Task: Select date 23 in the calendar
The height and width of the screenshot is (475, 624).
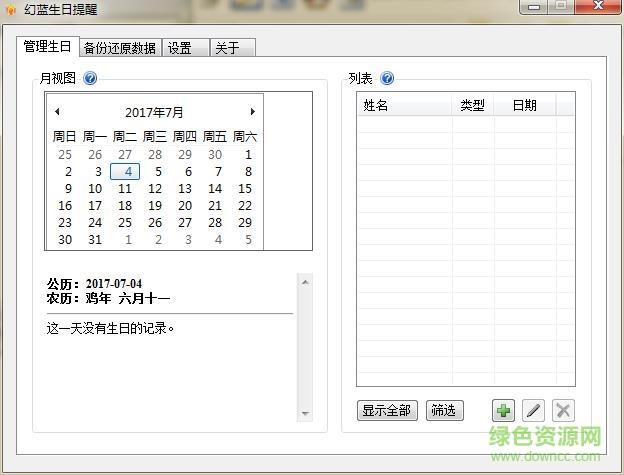Action: [65, 222]
